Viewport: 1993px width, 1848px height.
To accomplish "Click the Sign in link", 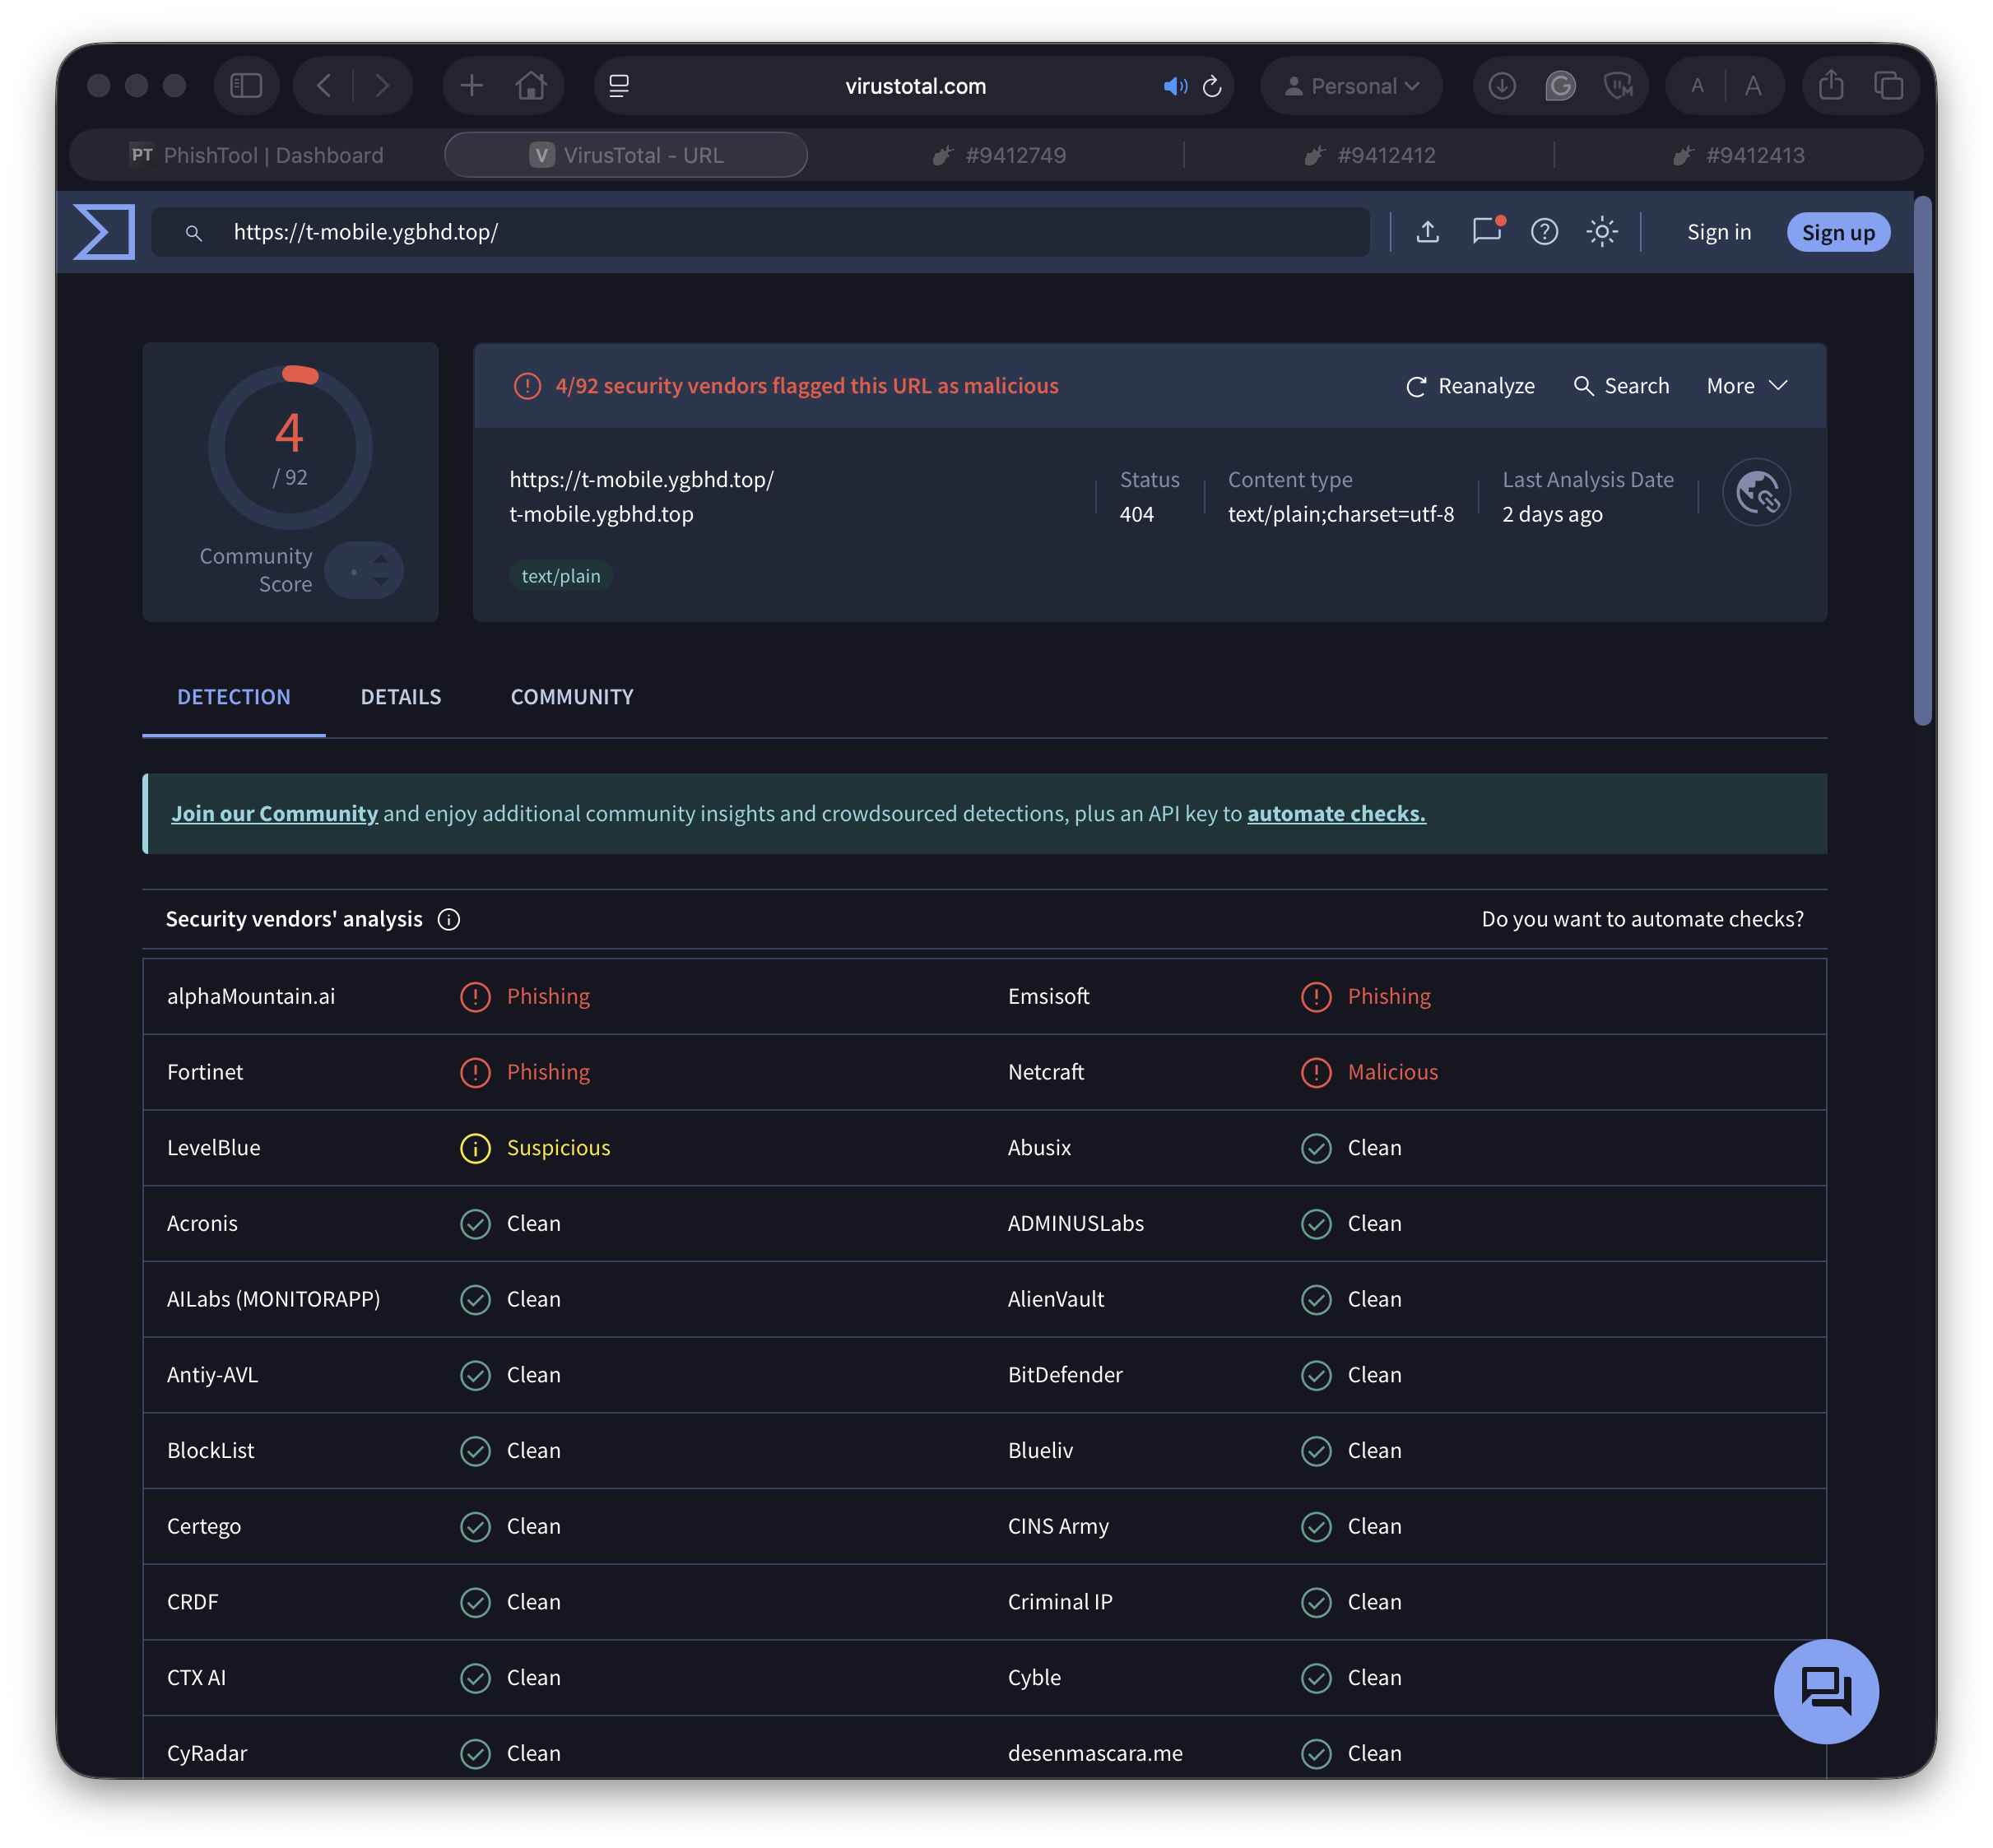I will 1719,232.
